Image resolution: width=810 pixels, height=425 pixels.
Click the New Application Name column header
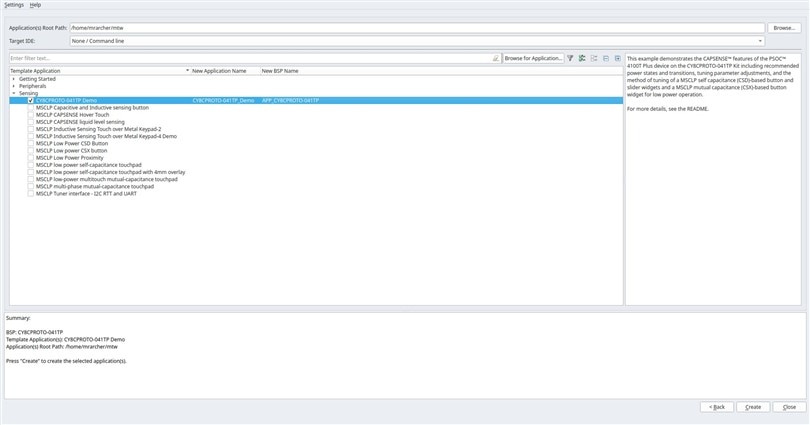click(x=225, y=71)
